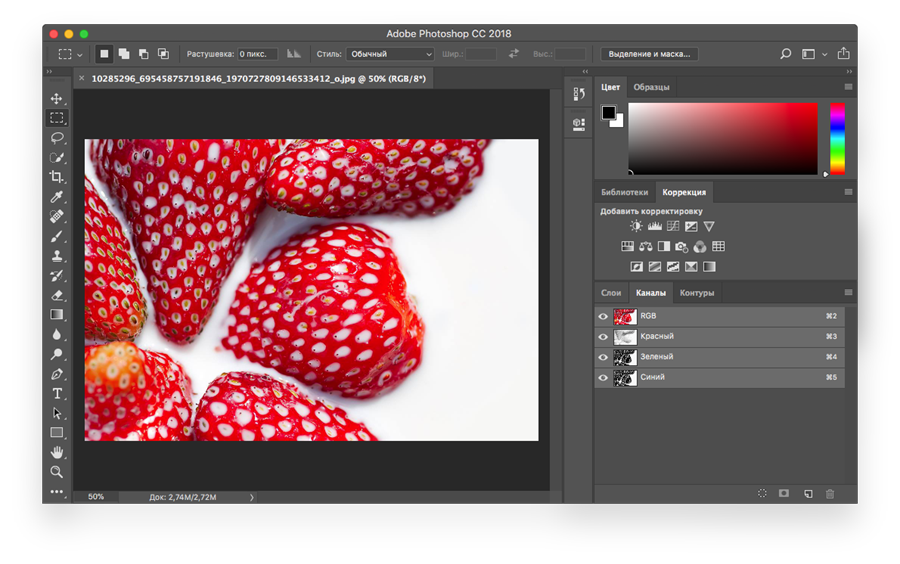Viewport: 900px width, 564px height.
Task: Activate the Zoom tool in the toolbar
Action: (57, 472)
